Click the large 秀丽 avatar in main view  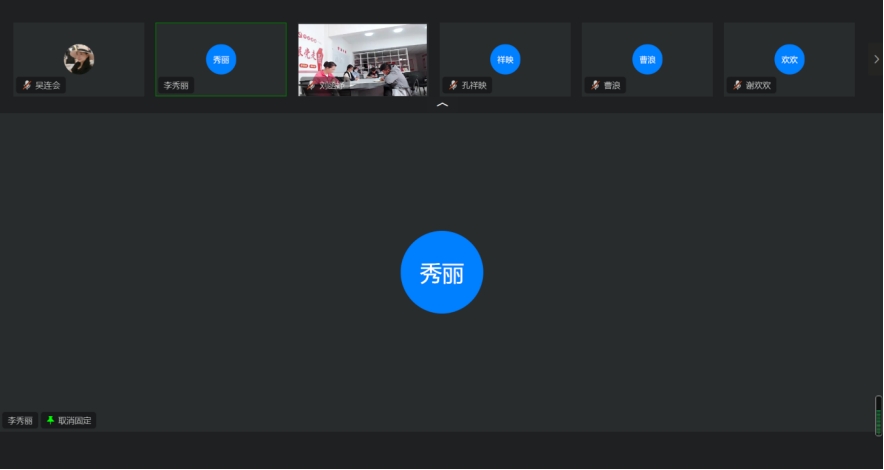click(441, 272)
